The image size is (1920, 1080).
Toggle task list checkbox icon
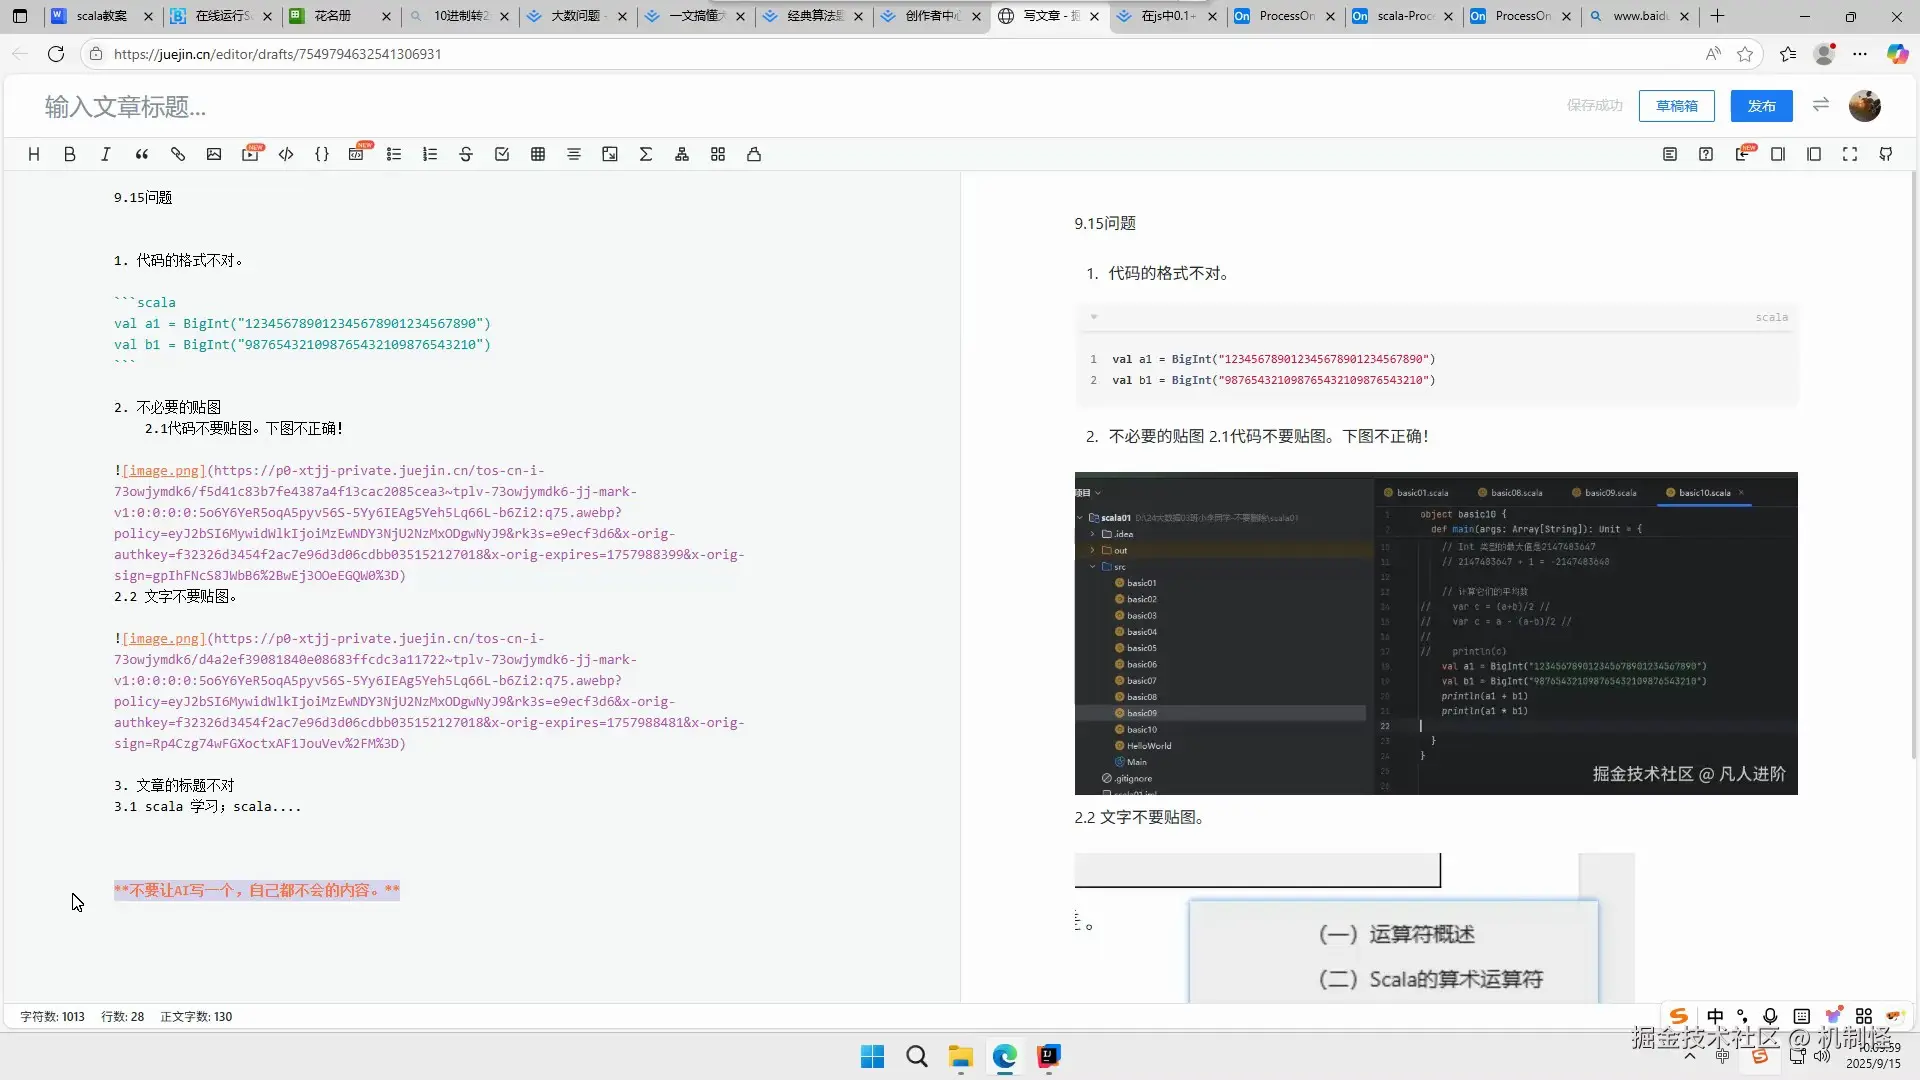coord(502,154)
